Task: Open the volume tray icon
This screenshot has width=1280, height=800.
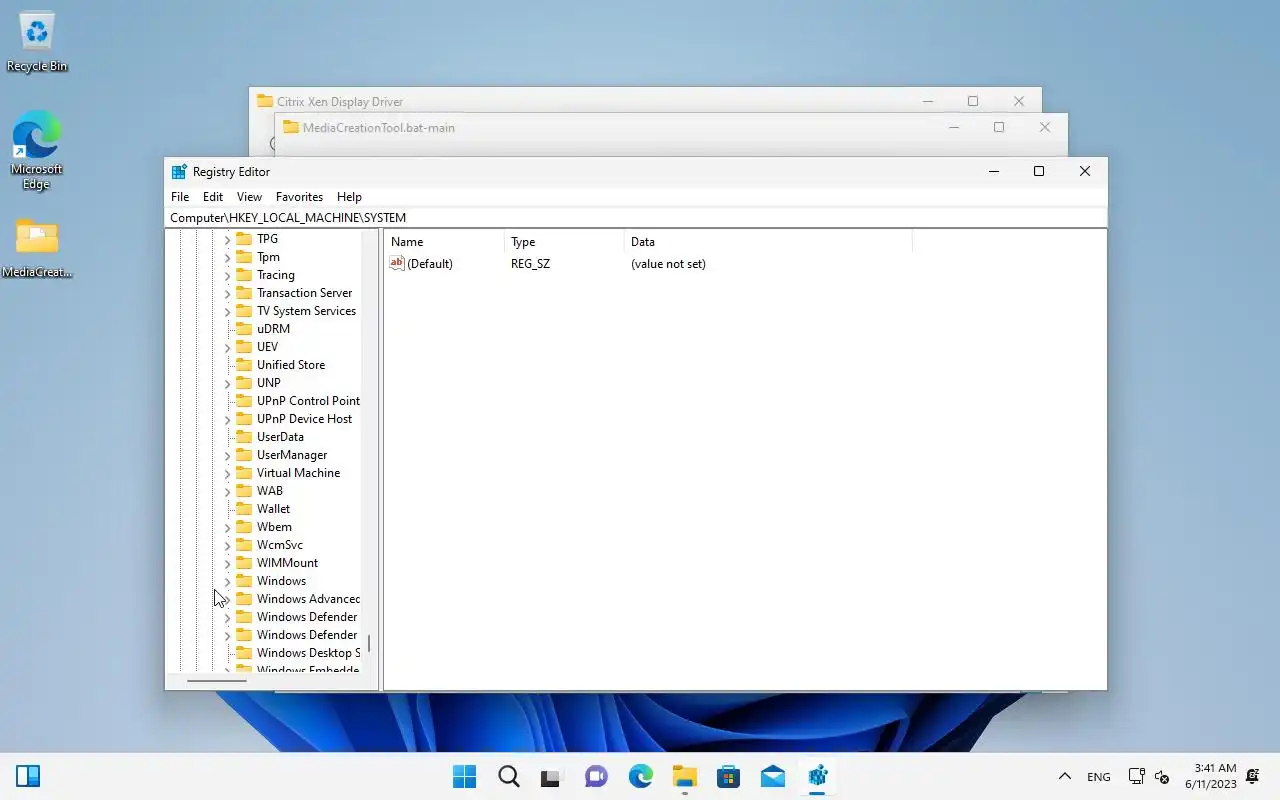Action: pos(1162,776)
